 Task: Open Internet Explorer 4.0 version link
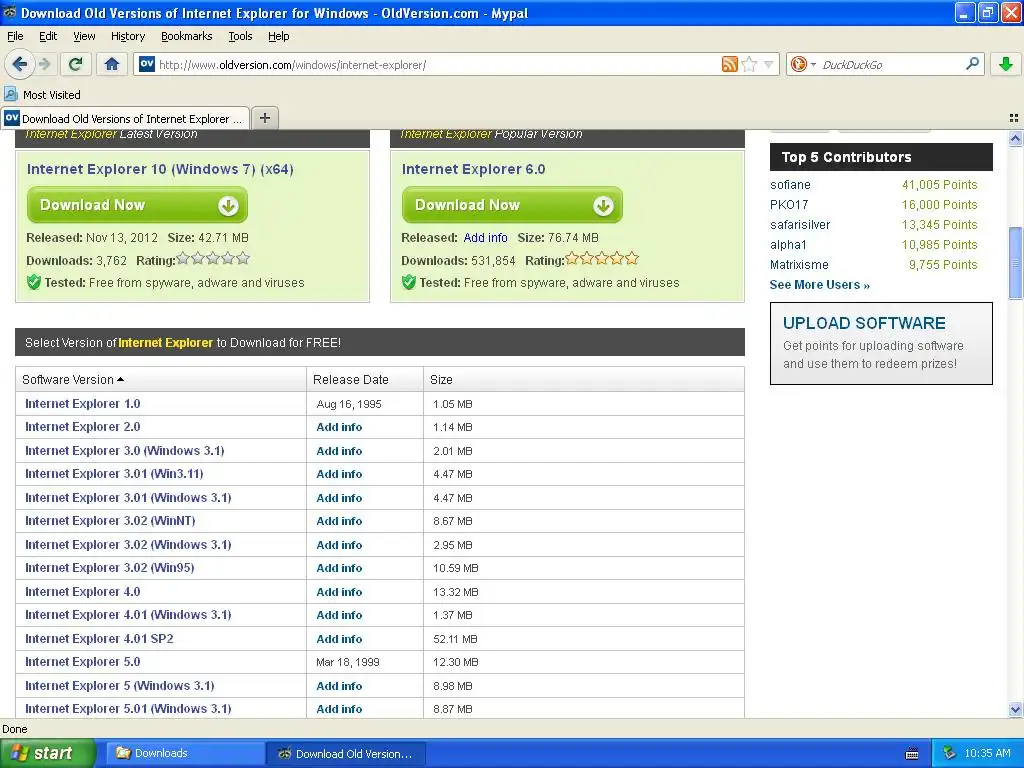pos(82,592)
